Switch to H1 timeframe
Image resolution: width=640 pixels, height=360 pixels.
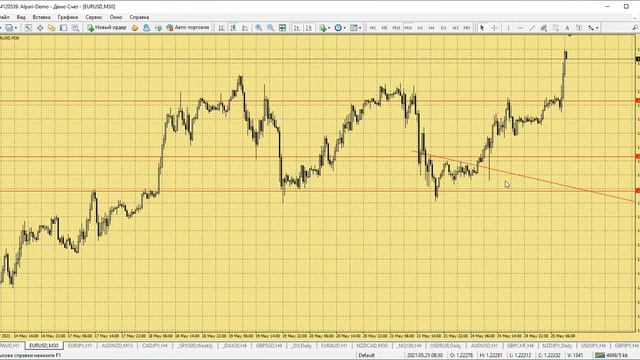point(420,27)
